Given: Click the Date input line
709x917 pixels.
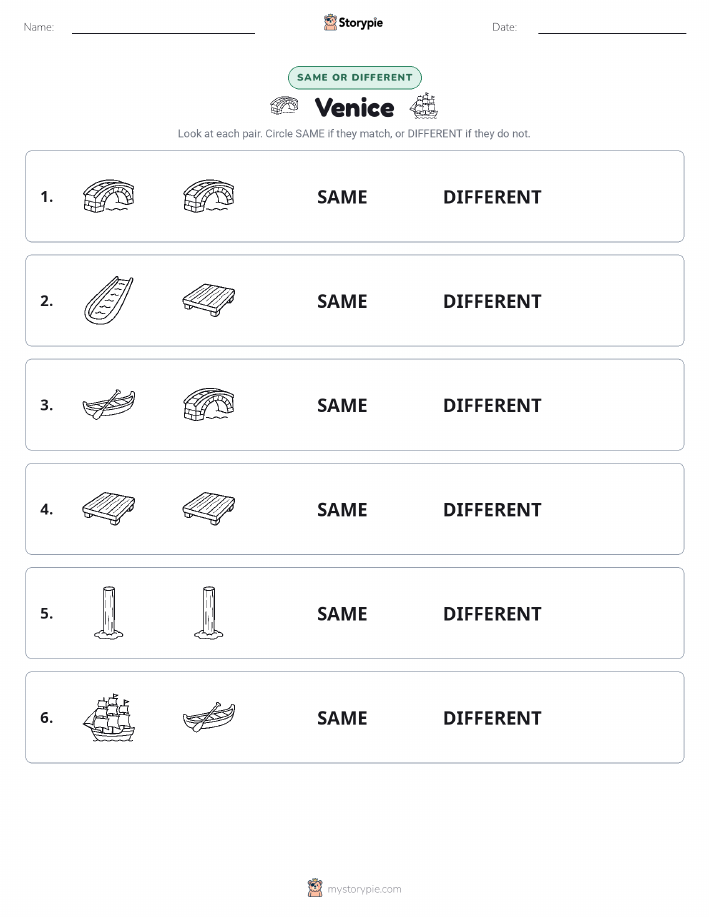Looking at the screenshot, I should tap(612, 29).
